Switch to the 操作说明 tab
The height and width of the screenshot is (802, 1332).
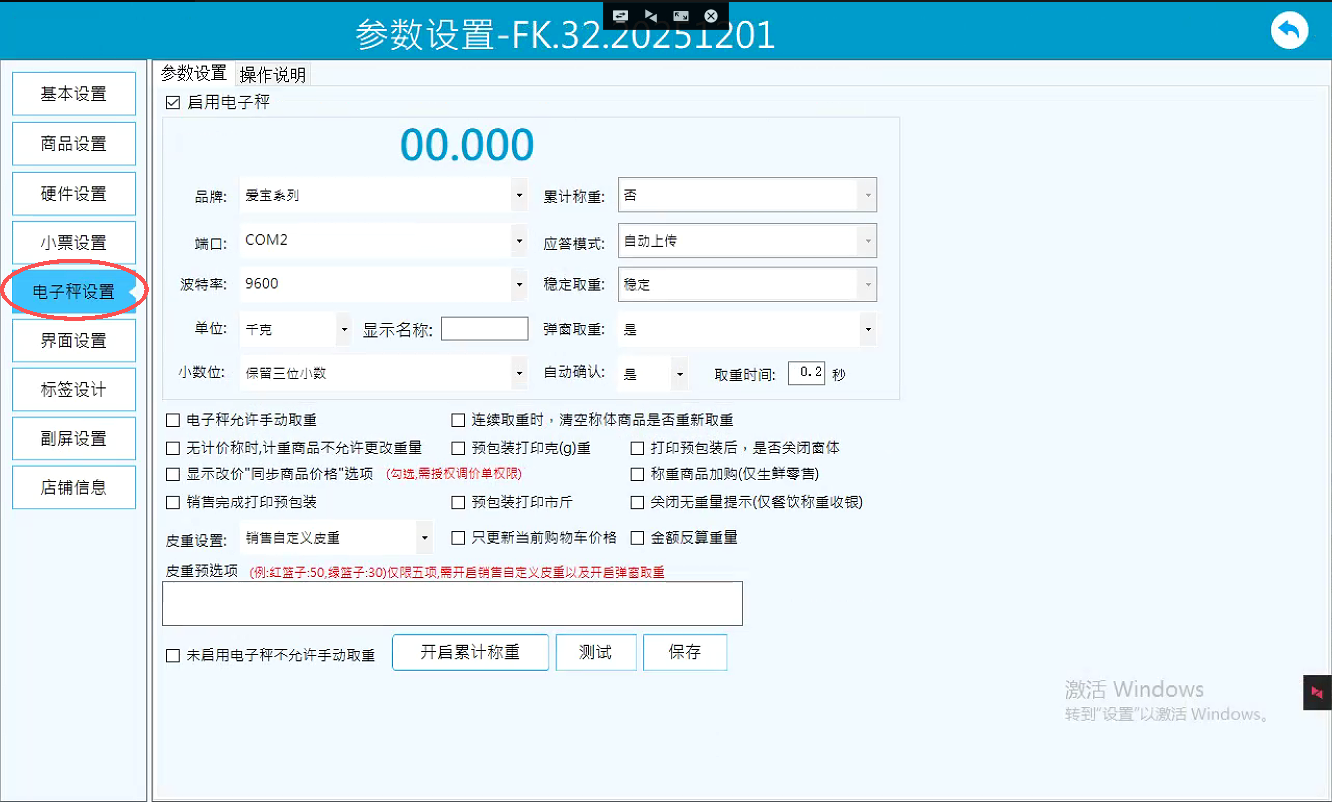pos(273,74)
